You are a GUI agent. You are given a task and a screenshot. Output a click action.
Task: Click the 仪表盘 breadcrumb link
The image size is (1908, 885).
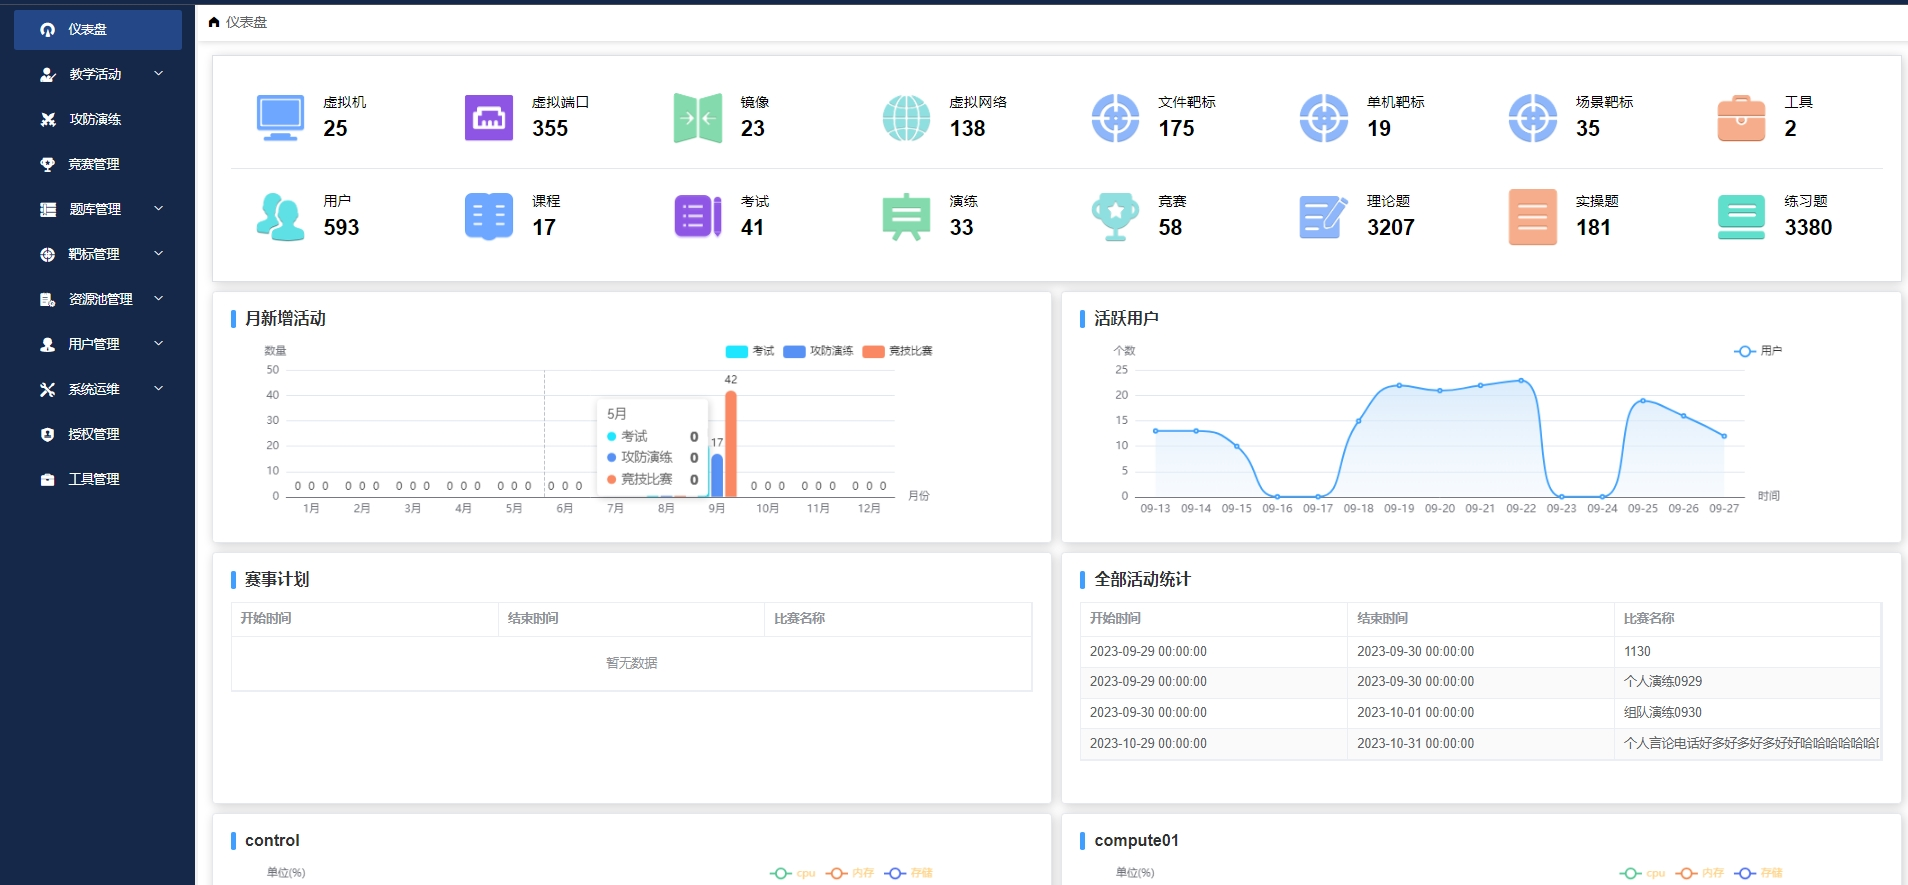pos(246,22)
